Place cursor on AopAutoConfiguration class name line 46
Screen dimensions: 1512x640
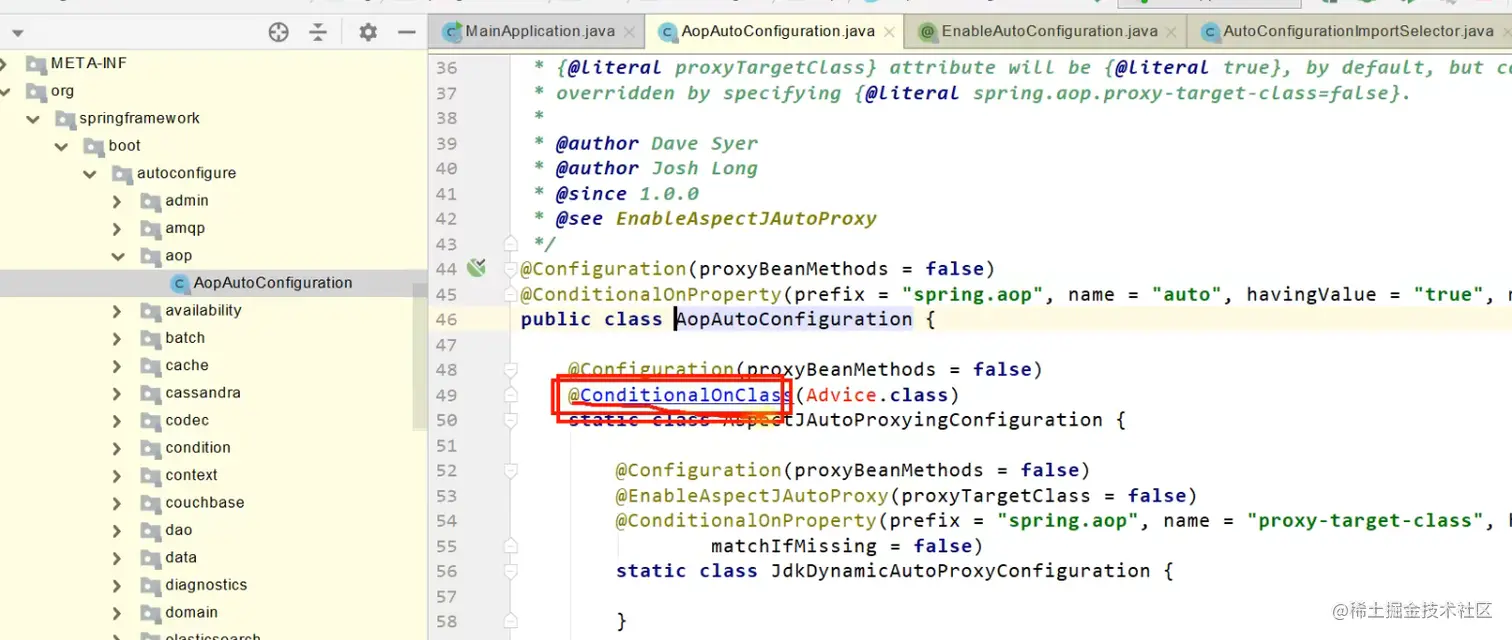pos(795,320)
